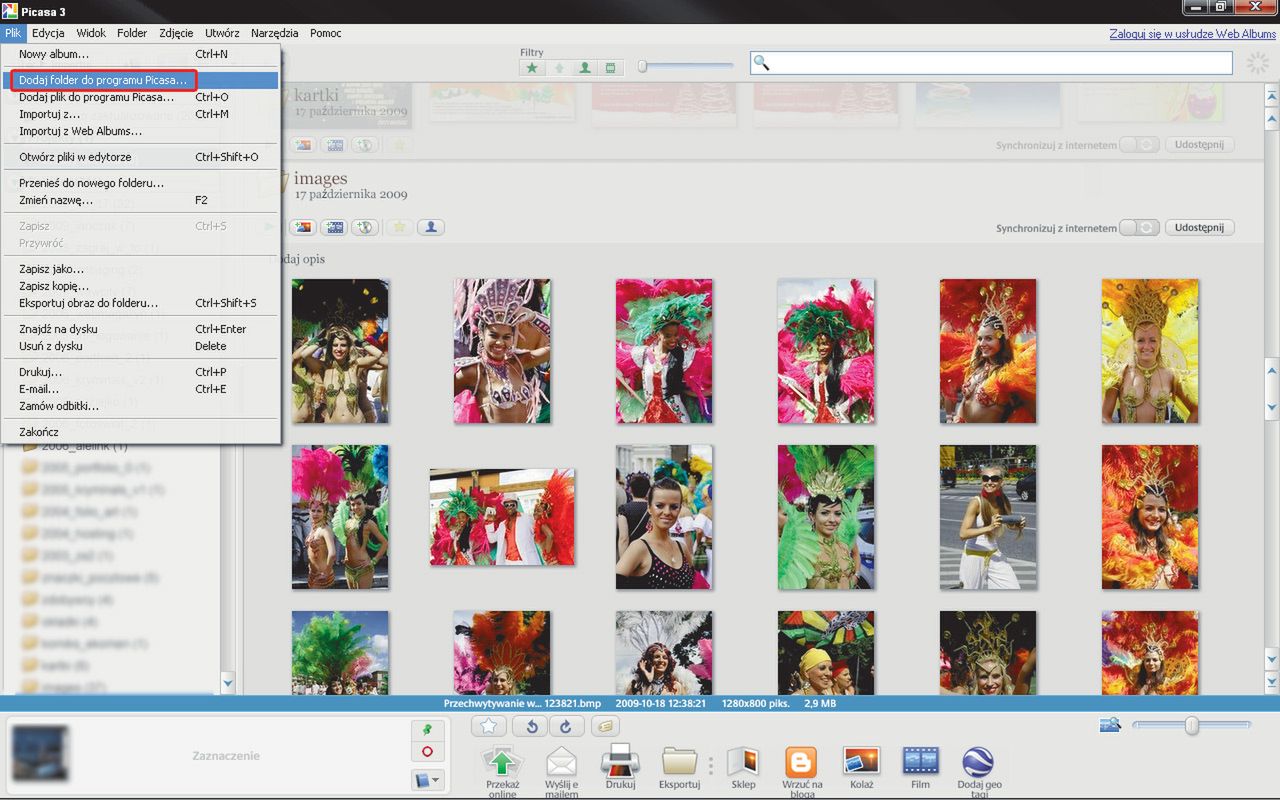
Task: Toggle Synchronizuj z internetem for images folder
Action: pyautogui.click(x=1139, y=228)
